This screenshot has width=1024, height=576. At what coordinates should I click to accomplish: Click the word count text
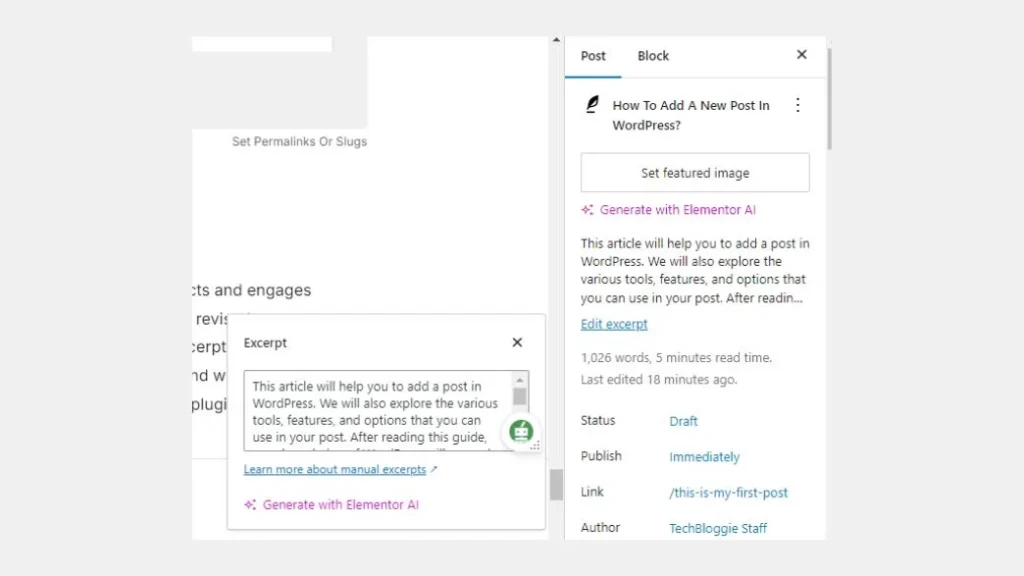676,358
